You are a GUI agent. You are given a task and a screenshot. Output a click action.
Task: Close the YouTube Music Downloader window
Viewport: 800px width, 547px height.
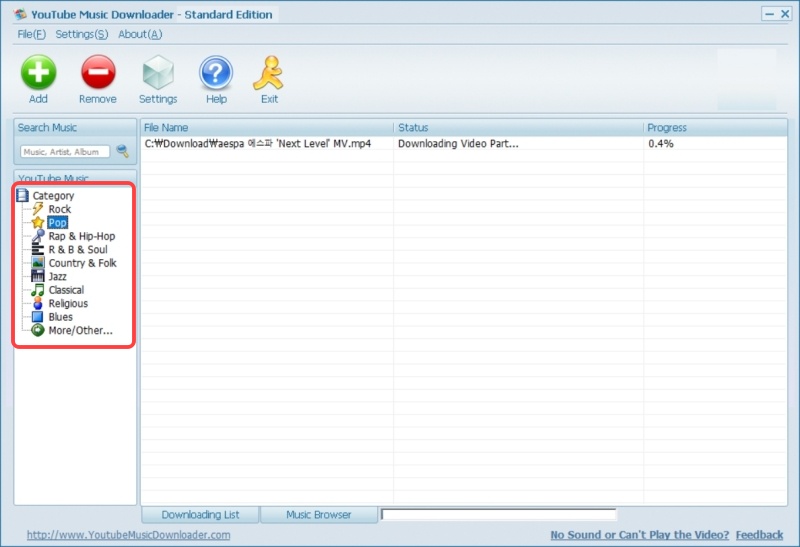tap(785, 14)
